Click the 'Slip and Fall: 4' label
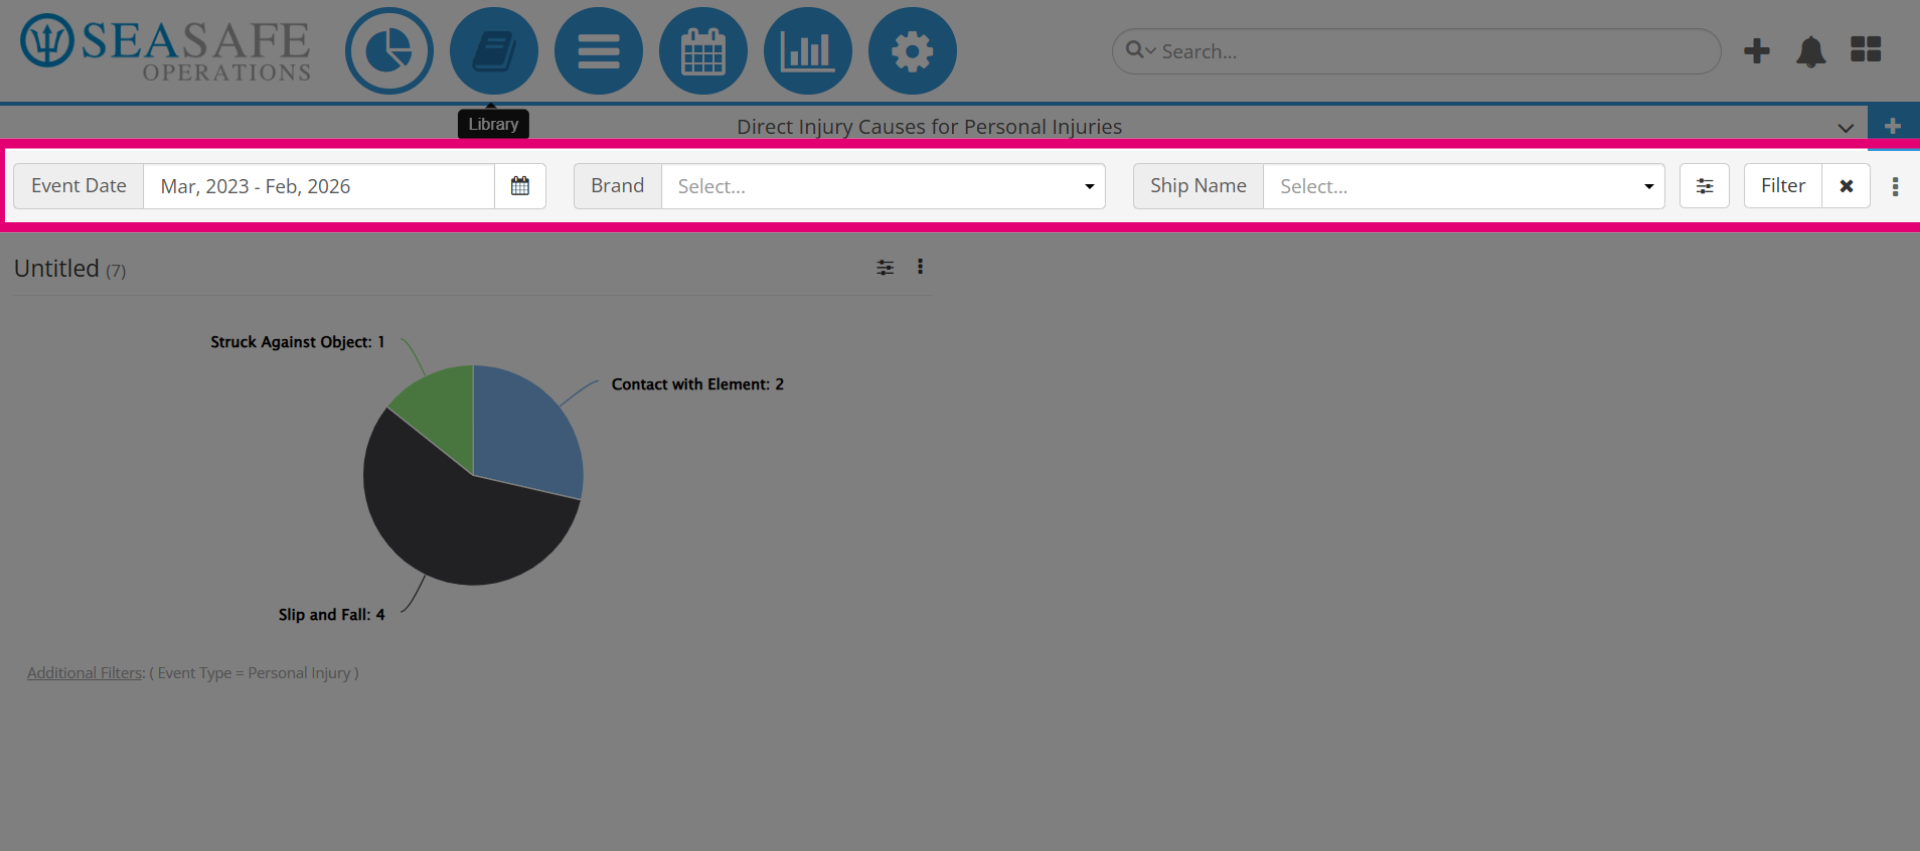The image size is (1920, 851). (x=331, y=615)
